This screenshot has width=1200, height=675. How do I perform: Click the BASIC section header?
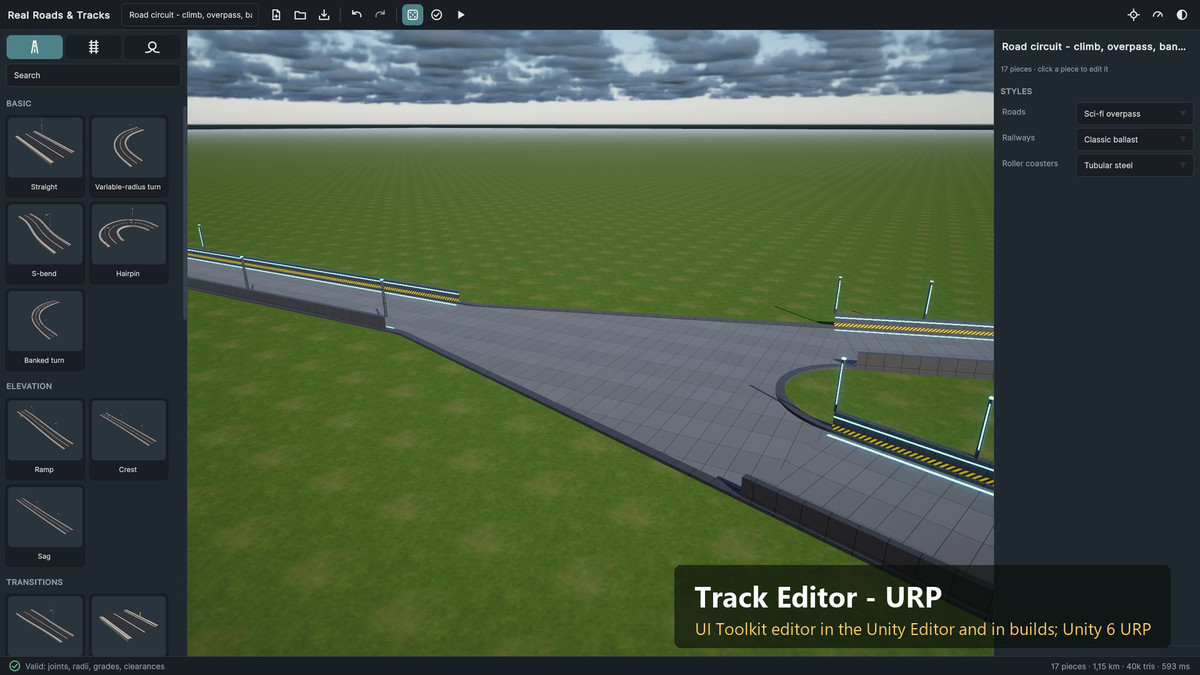tap(19, 104)
